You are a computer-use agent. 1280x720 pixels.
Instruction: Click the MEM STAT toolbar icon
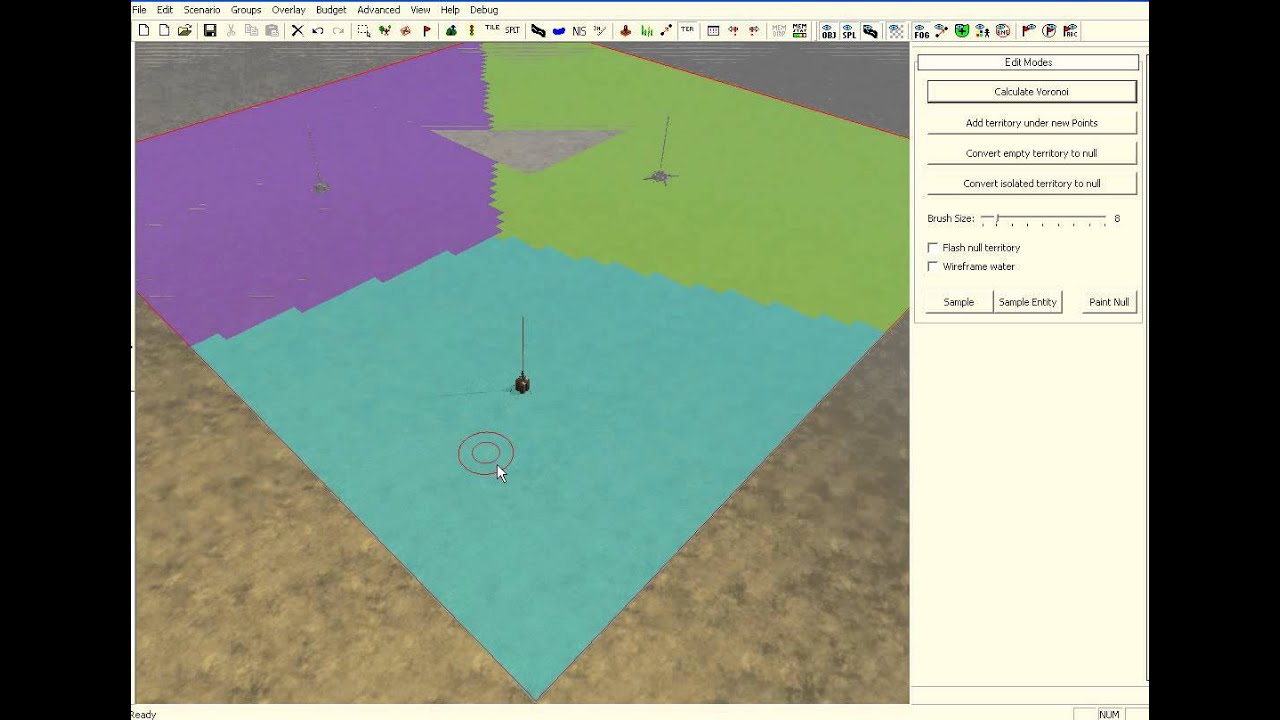799,31
